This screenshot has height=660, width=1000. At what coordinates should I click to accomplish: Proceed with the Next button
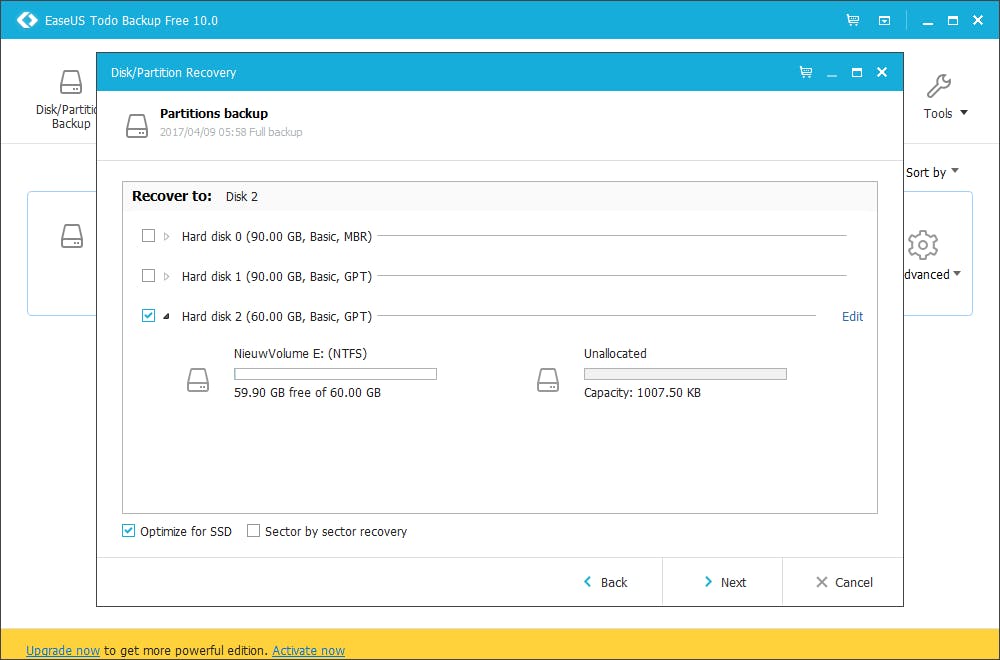724,582
